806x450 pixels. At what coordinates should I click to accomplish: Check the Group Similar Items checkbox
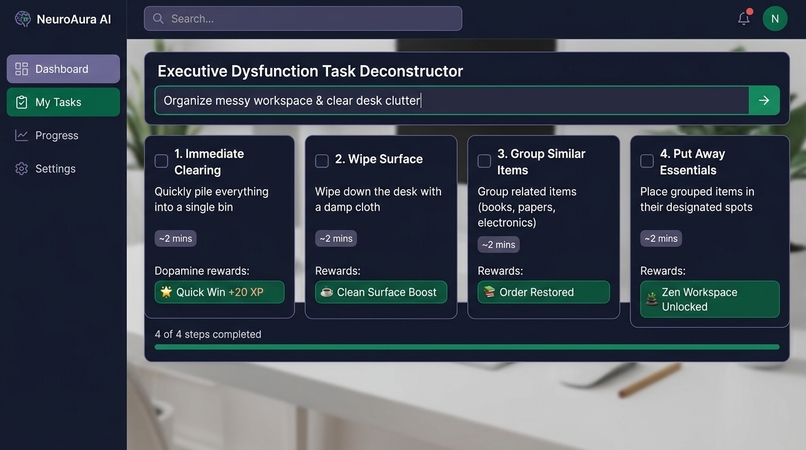[484, 161]
